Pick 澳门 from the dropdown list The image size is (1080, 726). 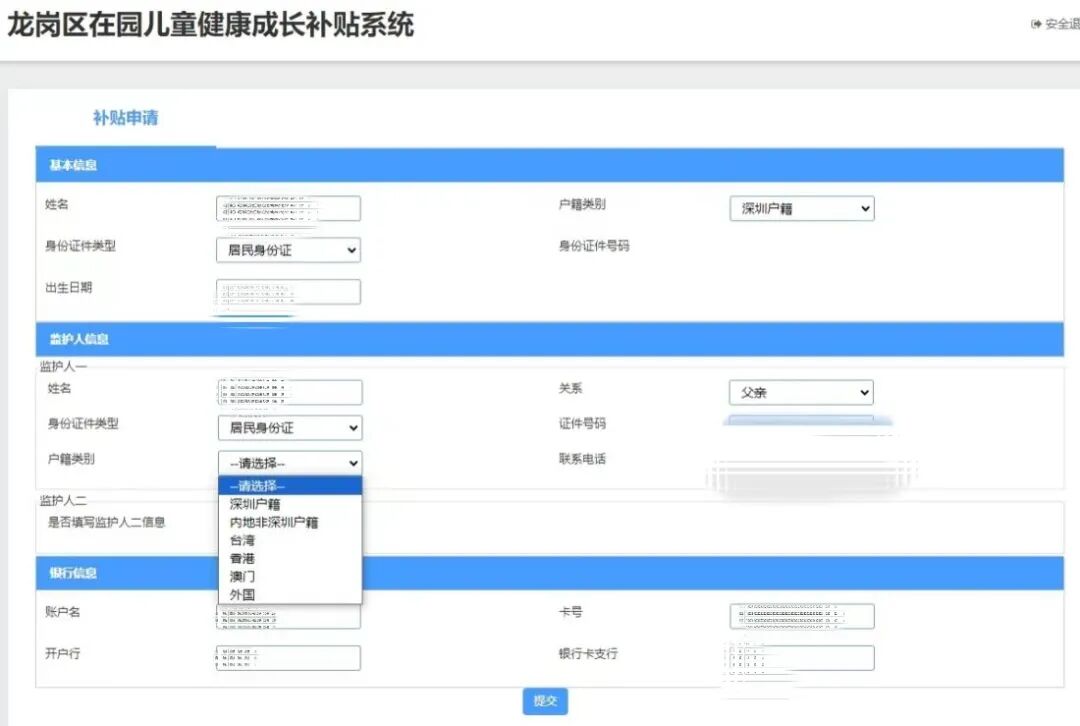click(x=242, y=576)
